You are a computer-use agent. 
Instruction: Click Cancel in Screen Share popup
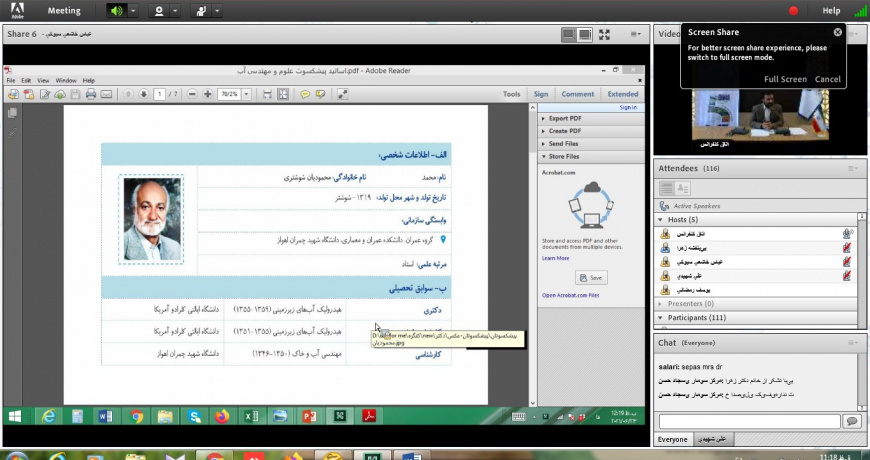tap(827, 79)
